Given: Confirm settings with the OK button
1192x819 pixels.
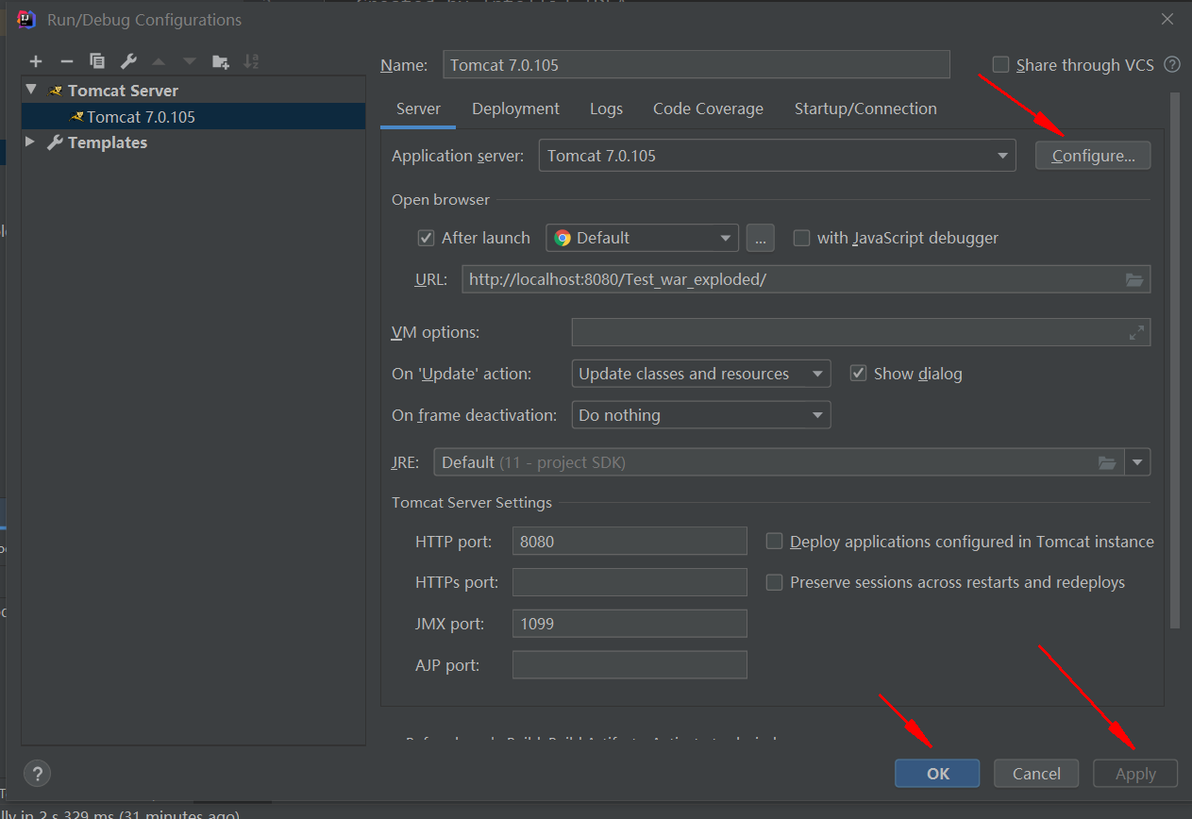Looking at the screenshot, I should [x=937, y=773].
